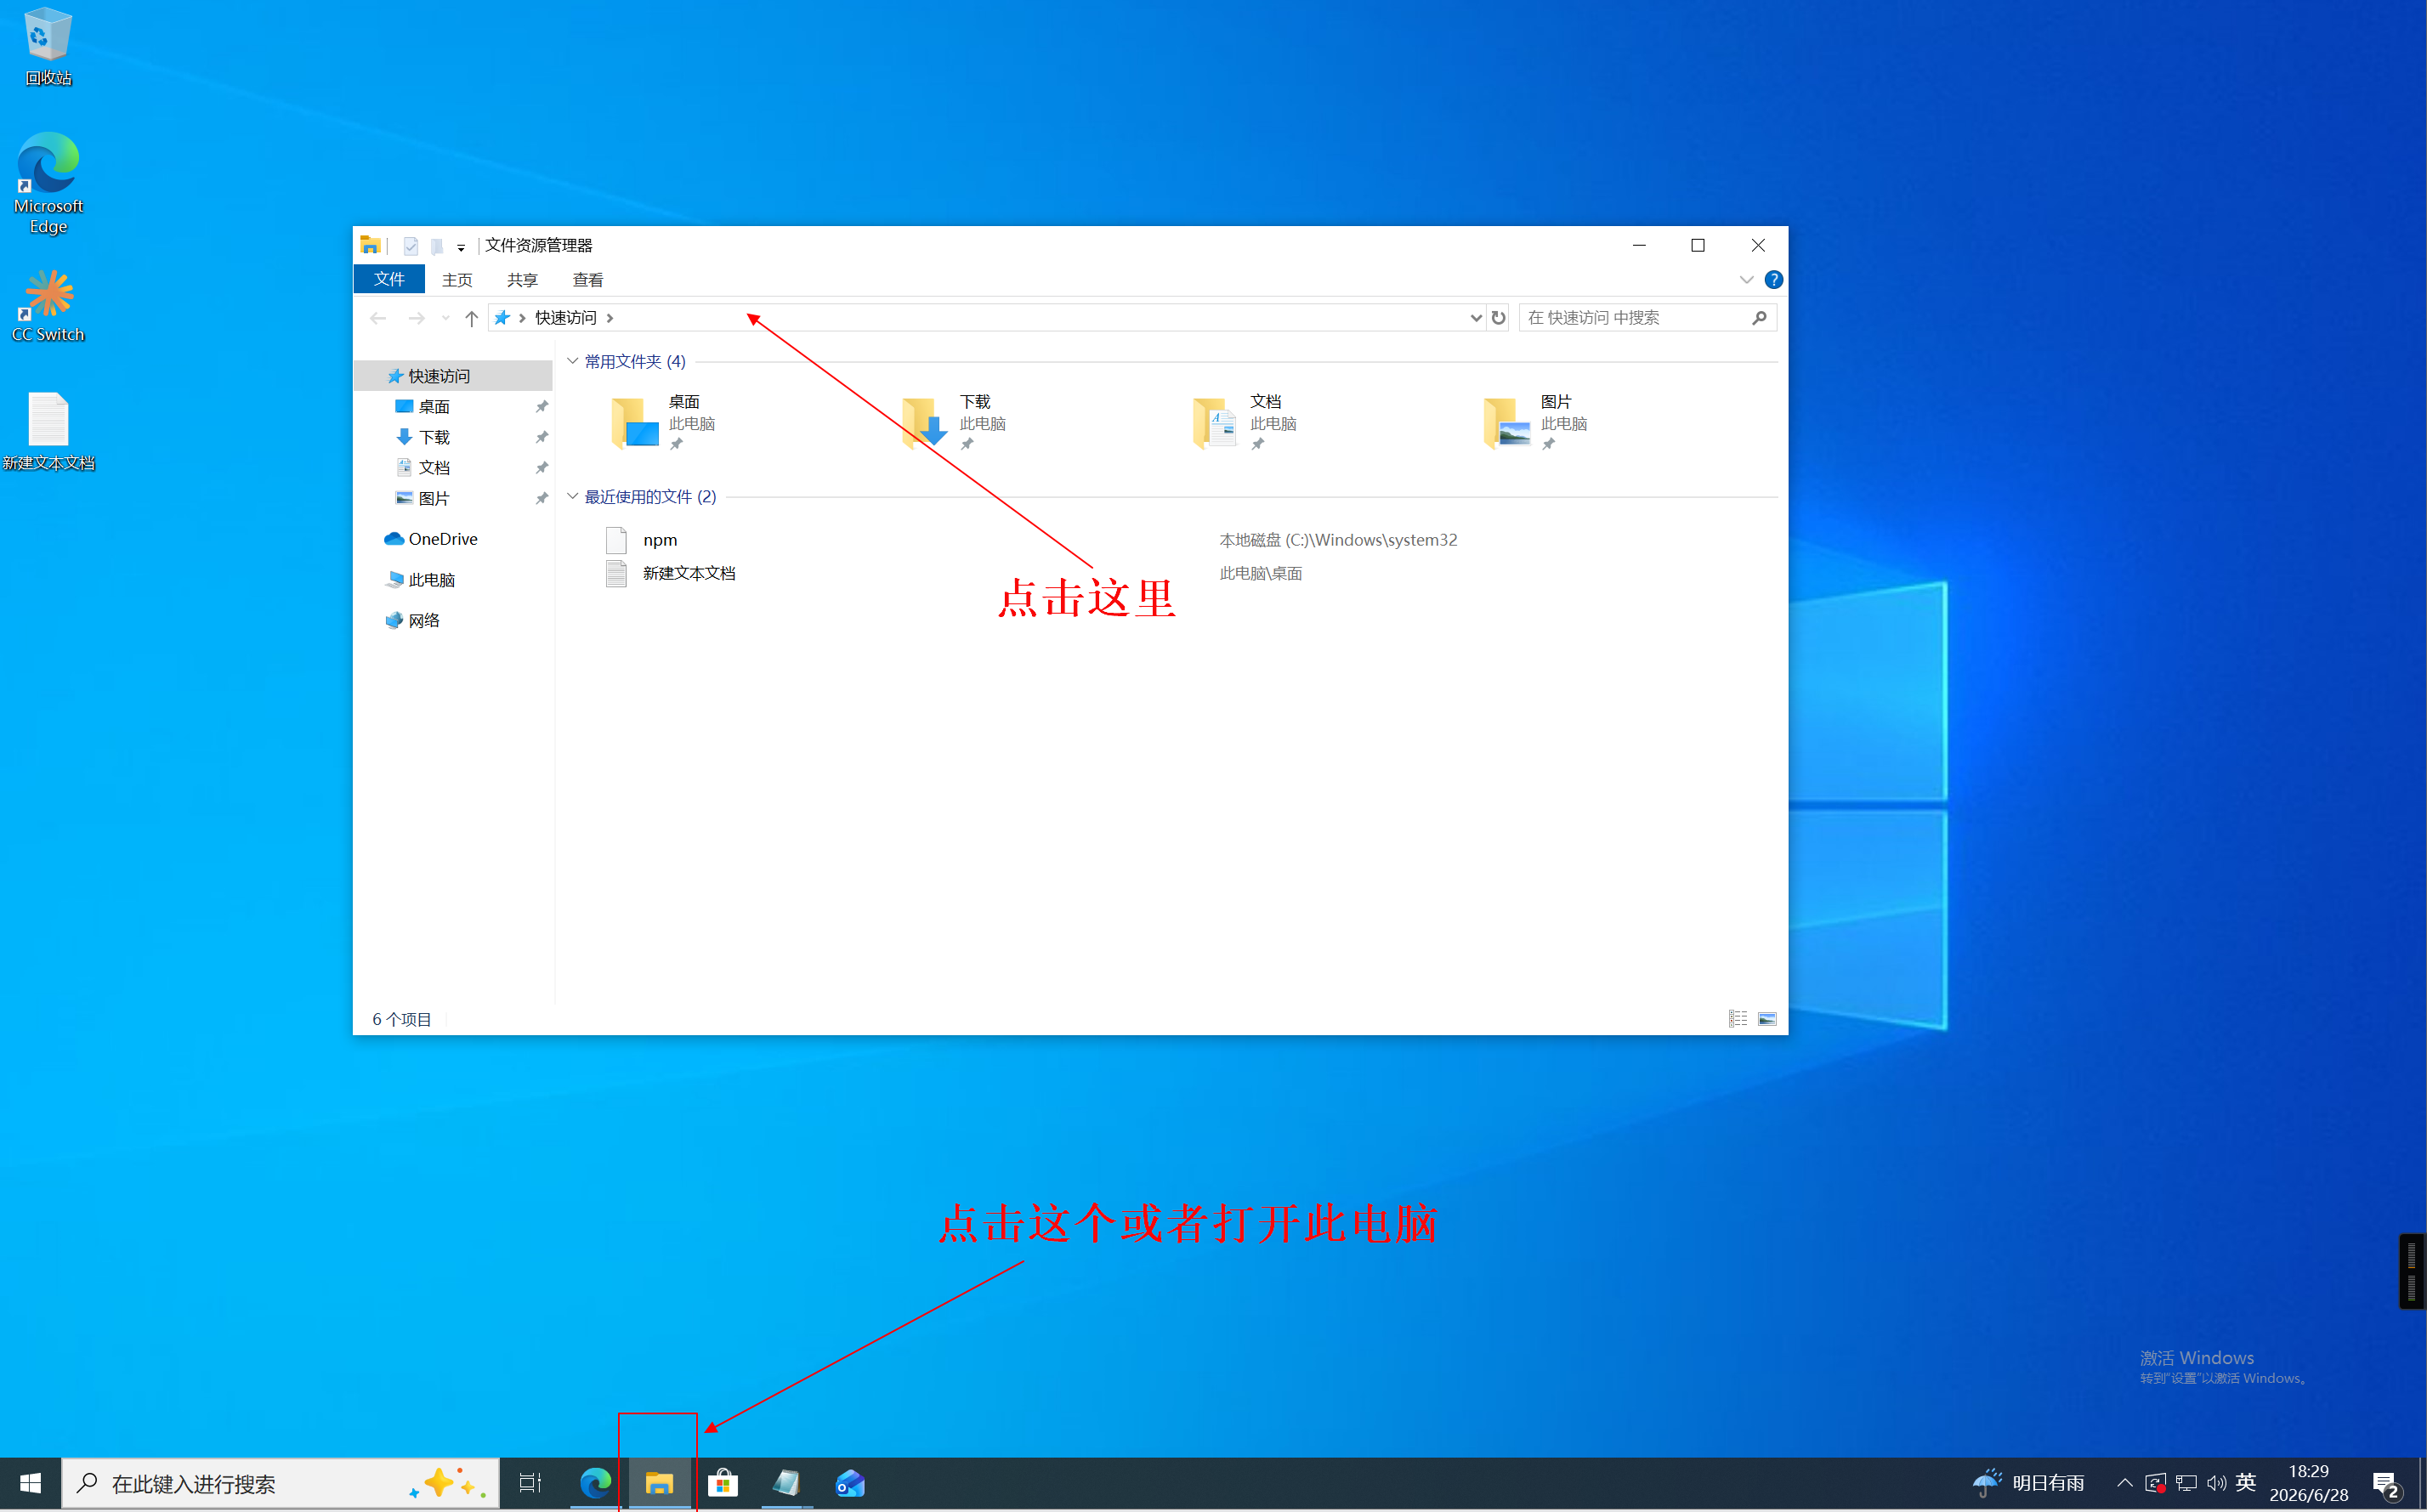This screenshot has height=1512, width=2427.
Task: Select 图片 in the navigation pane
Action: click(454, 498)
